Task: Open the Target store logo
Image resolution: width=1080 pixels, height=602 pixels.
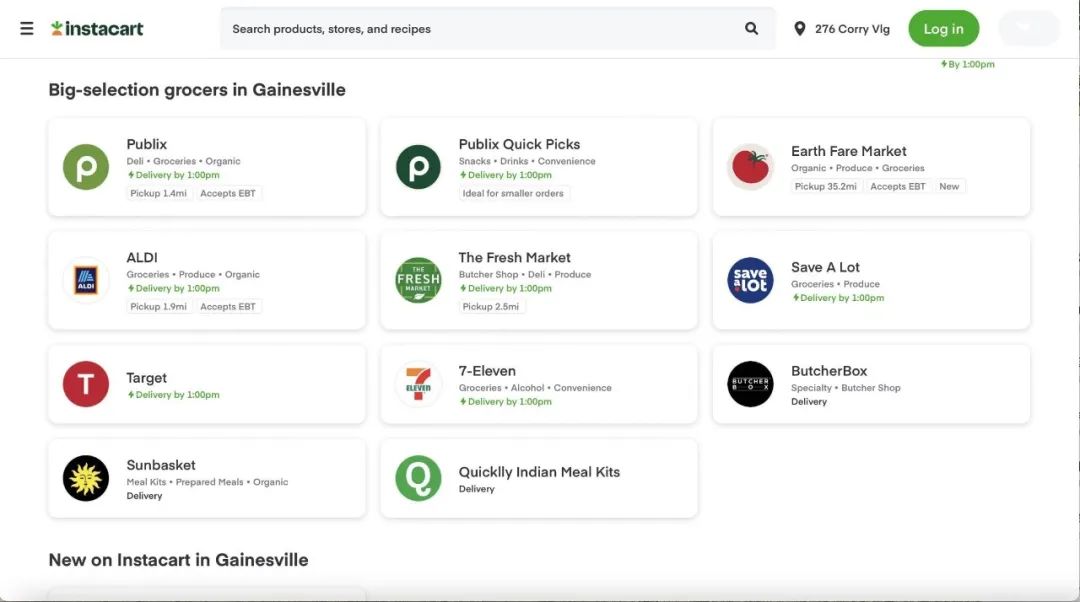Action: click(x=86, y=384)
